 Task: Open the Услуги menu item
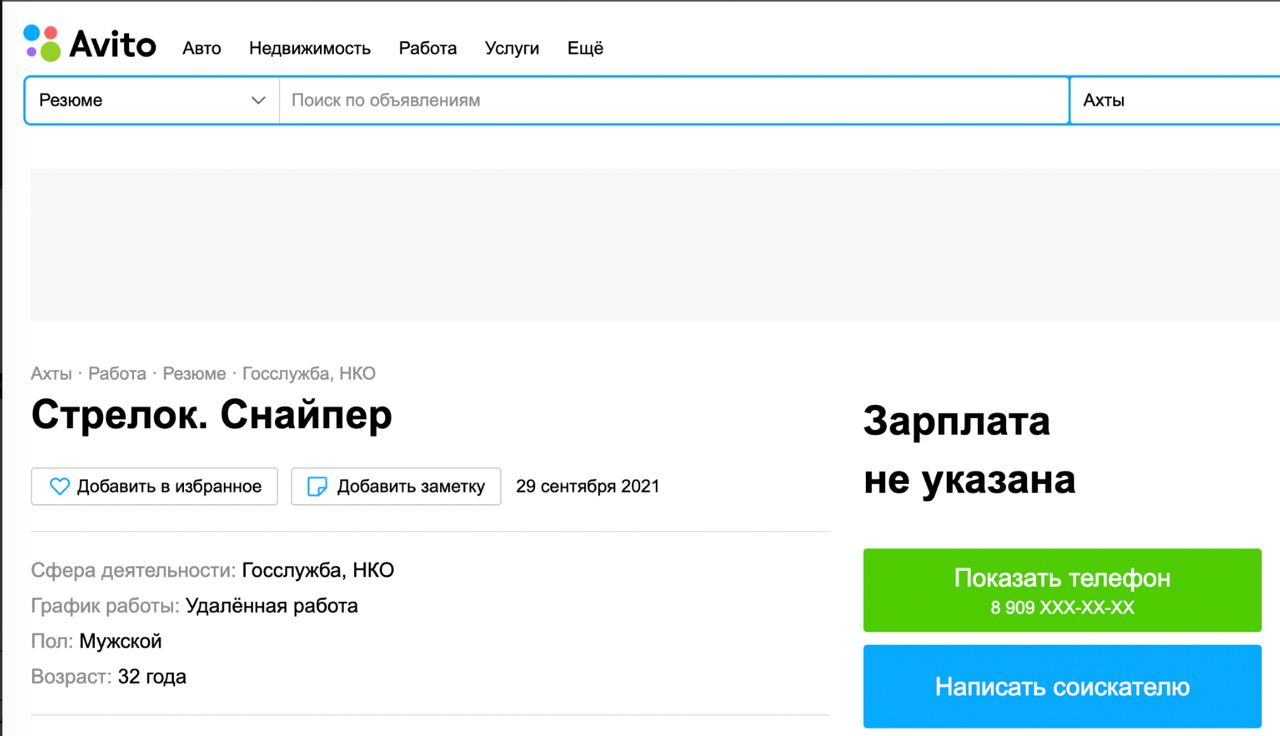pos(512,48)
